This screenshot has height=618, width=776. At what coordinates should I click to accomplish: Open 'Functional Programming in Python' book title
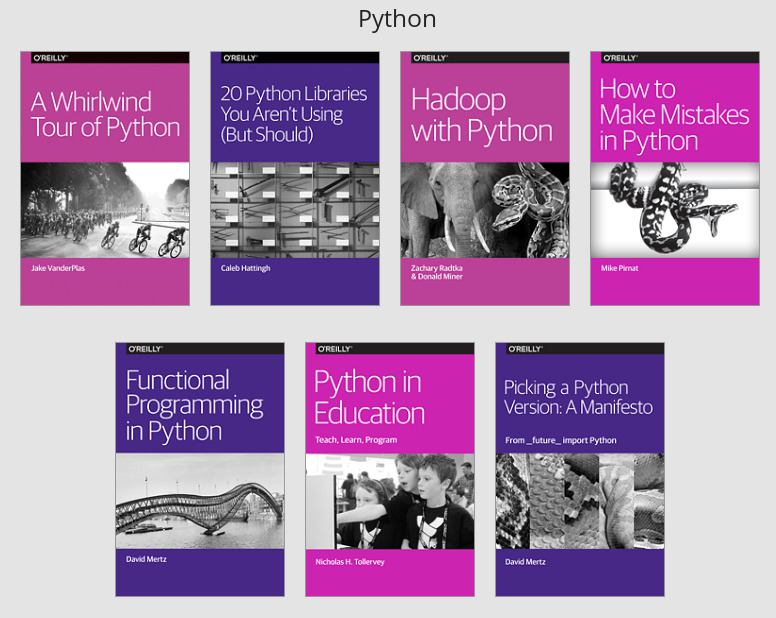tap(194, 405)
